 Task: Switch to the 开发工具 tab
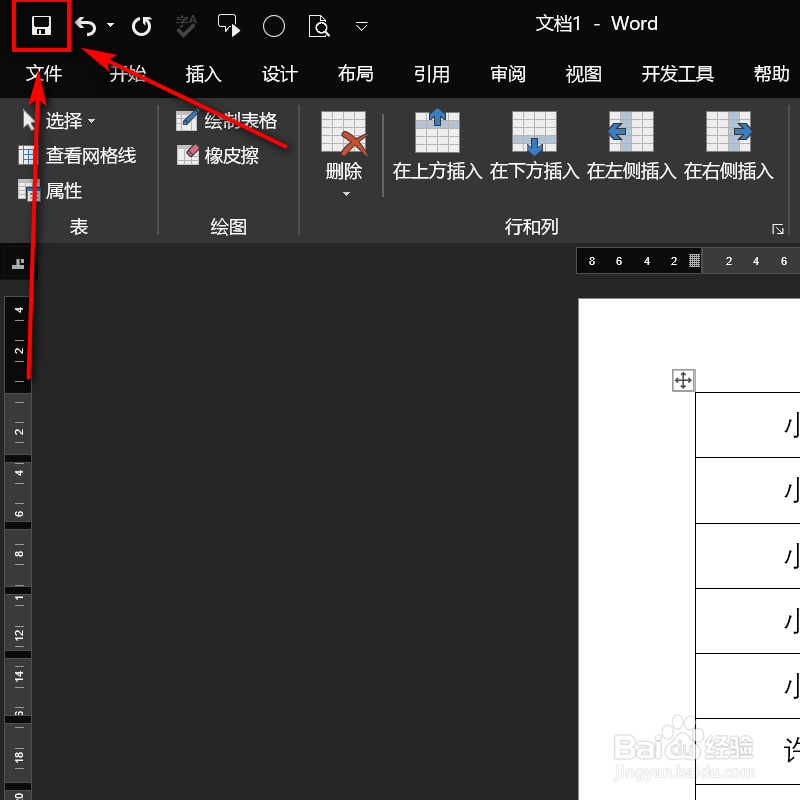coord(678,74)
